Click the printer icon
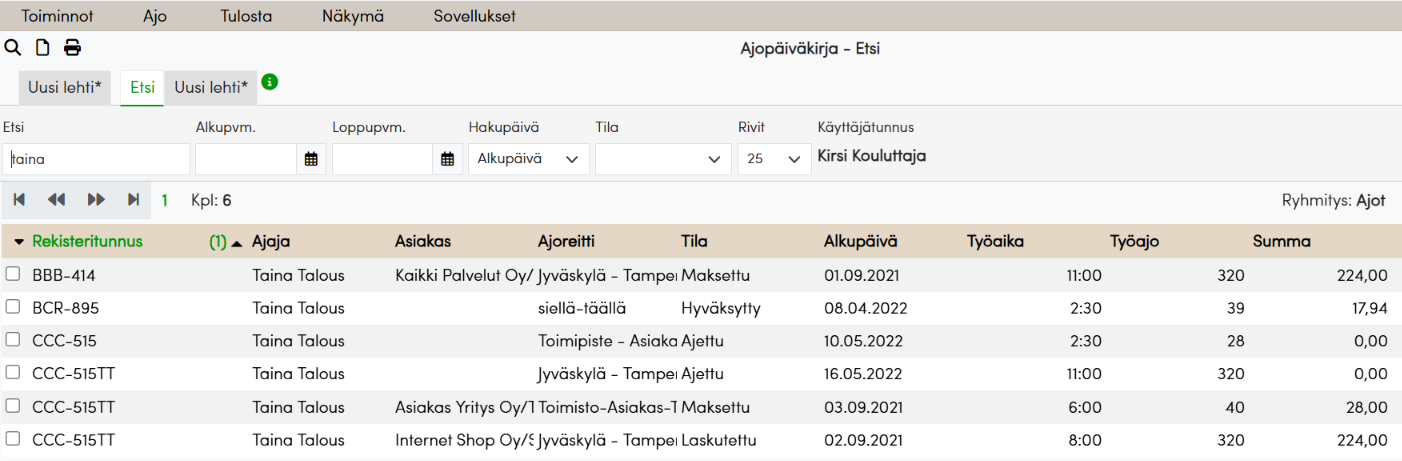The height and width of the screenshot is (461, 1402). tap(72, 48)
